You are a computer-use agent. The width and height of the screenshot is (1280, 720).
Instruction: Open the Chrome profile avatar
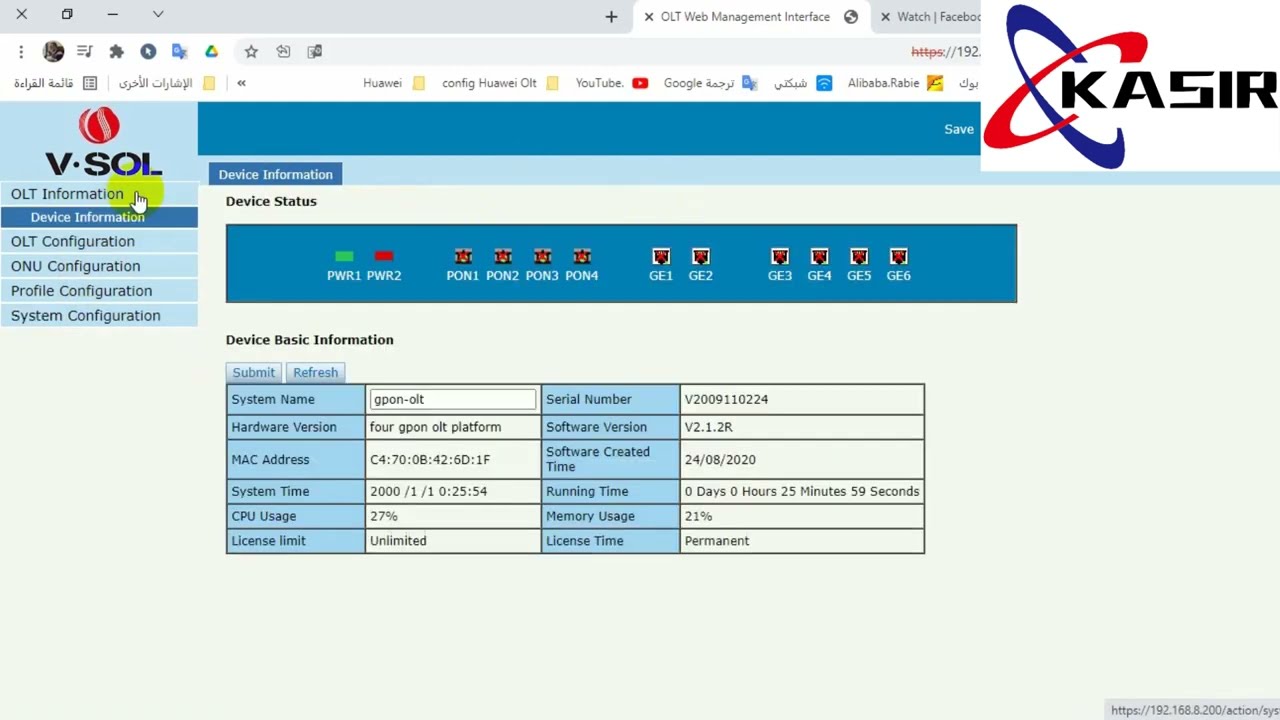(x=53, y=51)
